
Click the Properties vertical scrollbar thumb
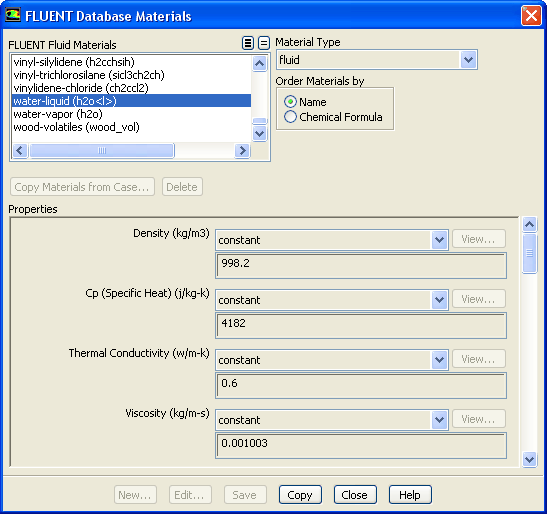point(530,253)
